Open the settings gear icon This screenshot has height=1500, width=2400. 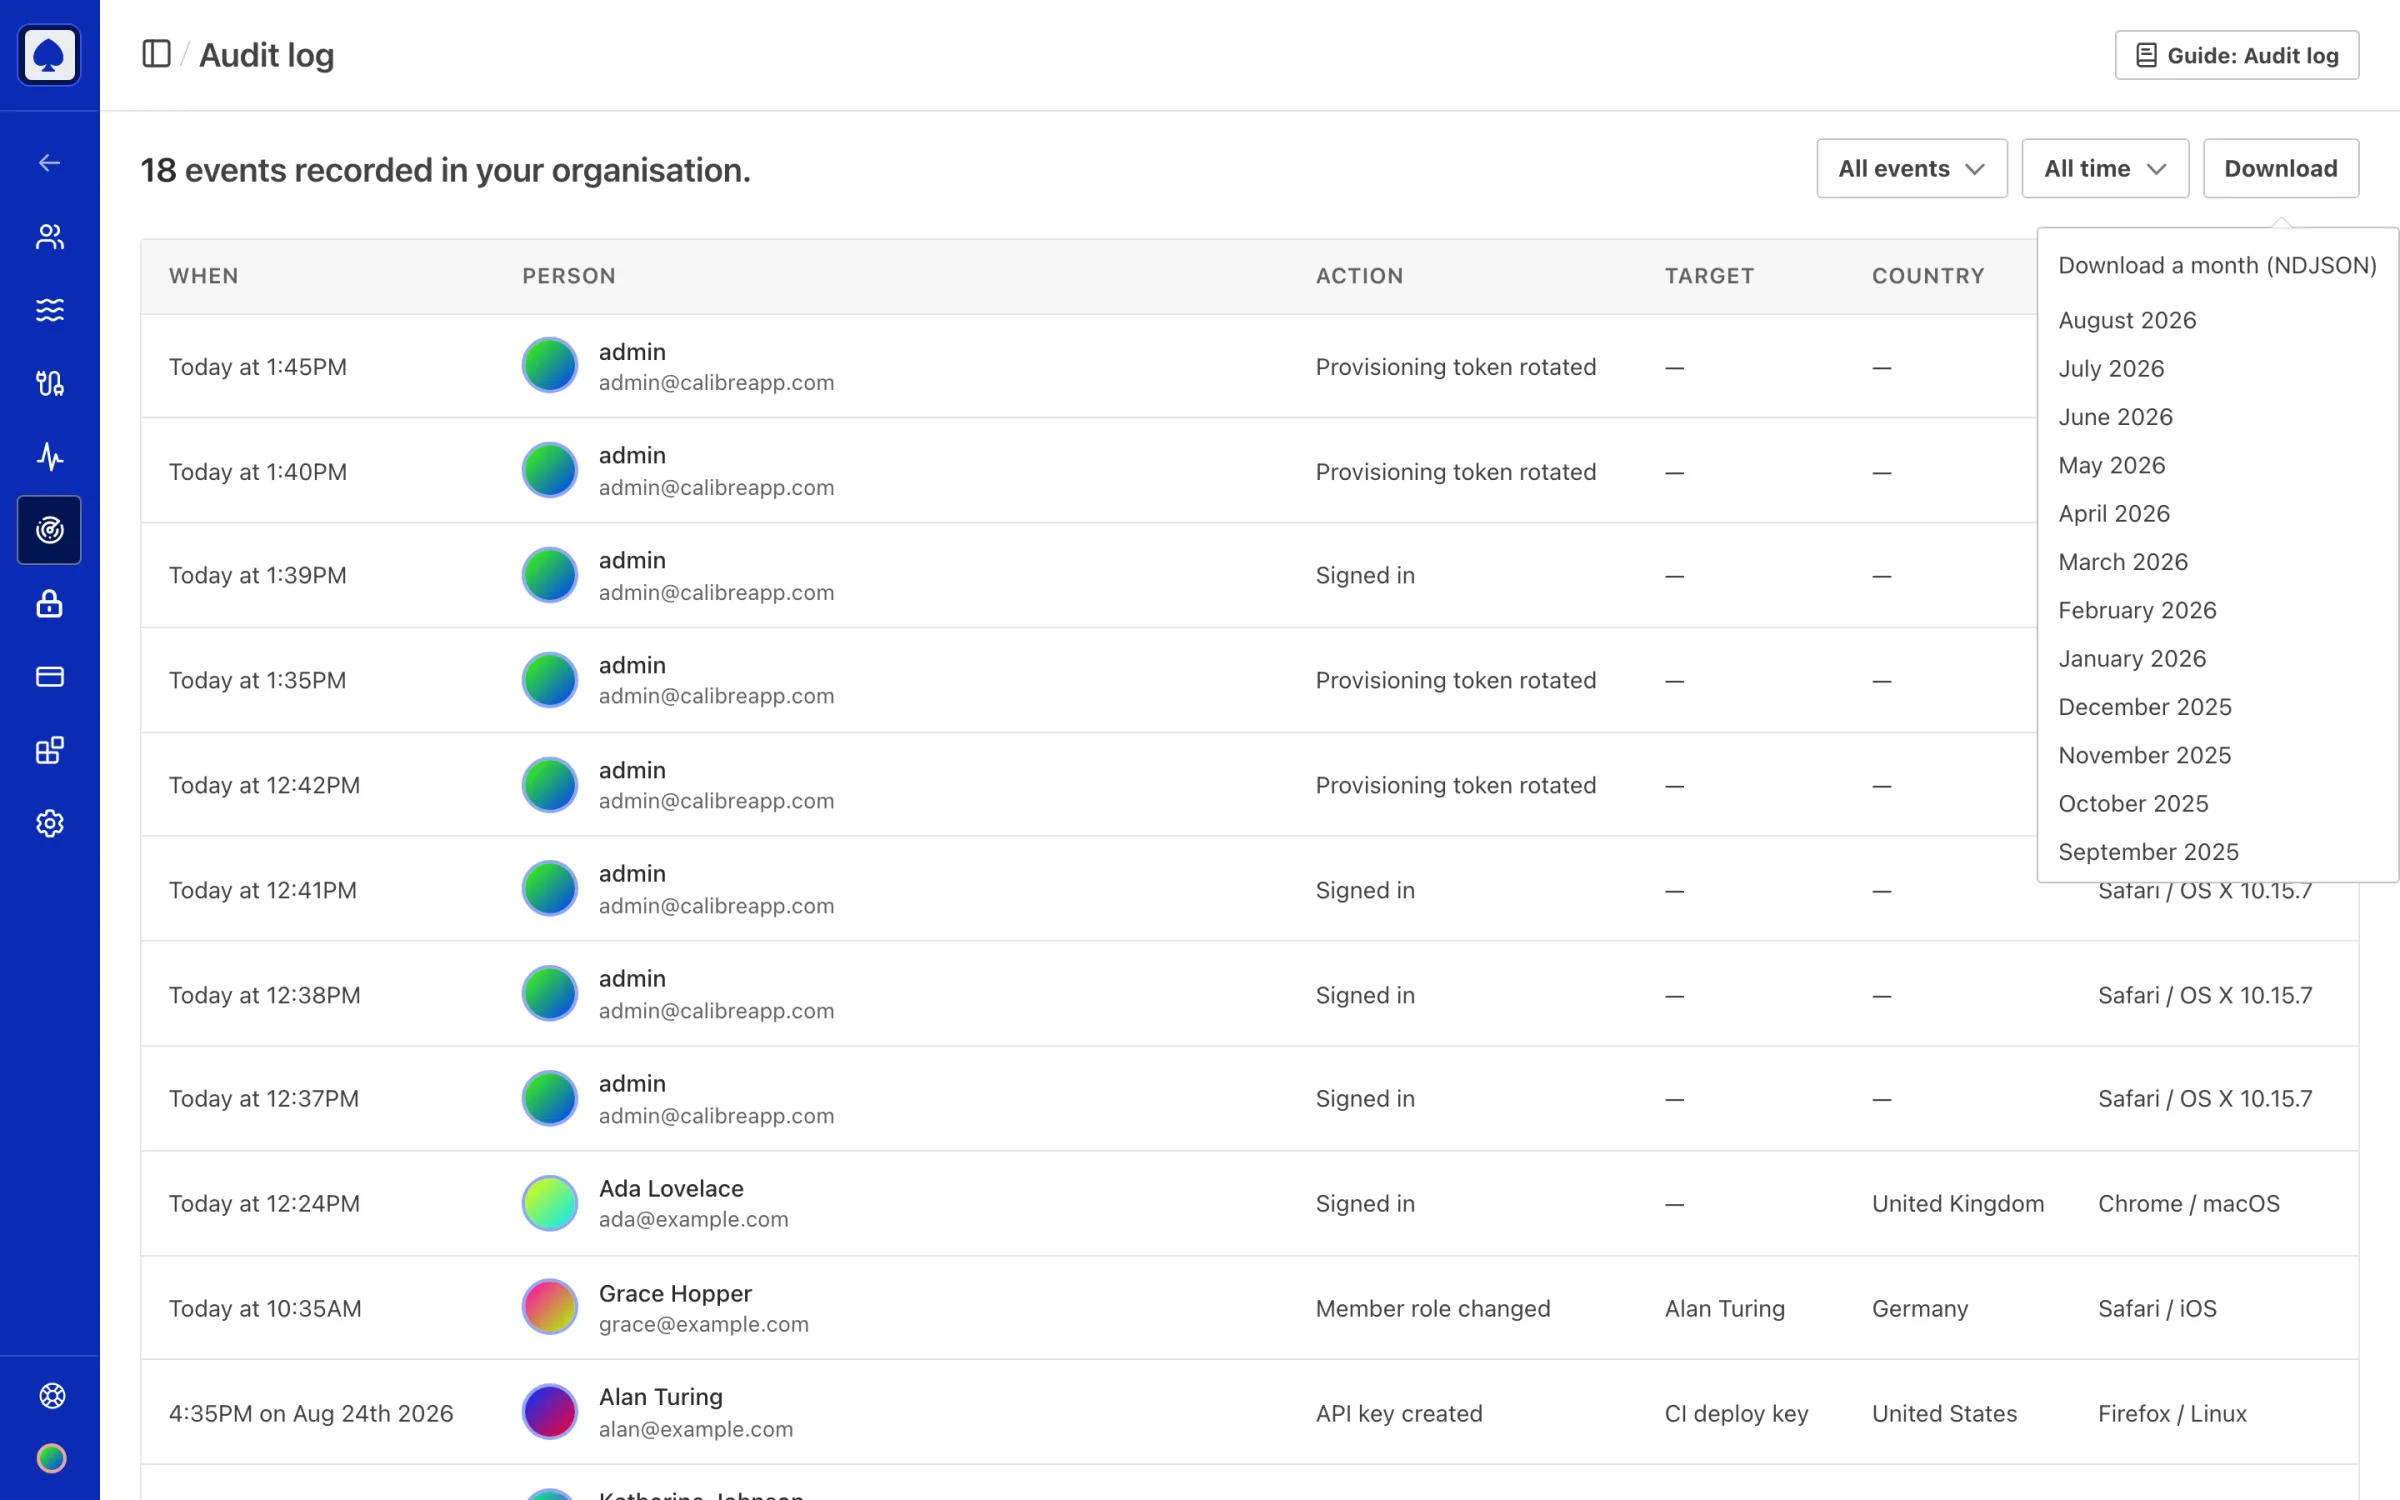point(49,823)
